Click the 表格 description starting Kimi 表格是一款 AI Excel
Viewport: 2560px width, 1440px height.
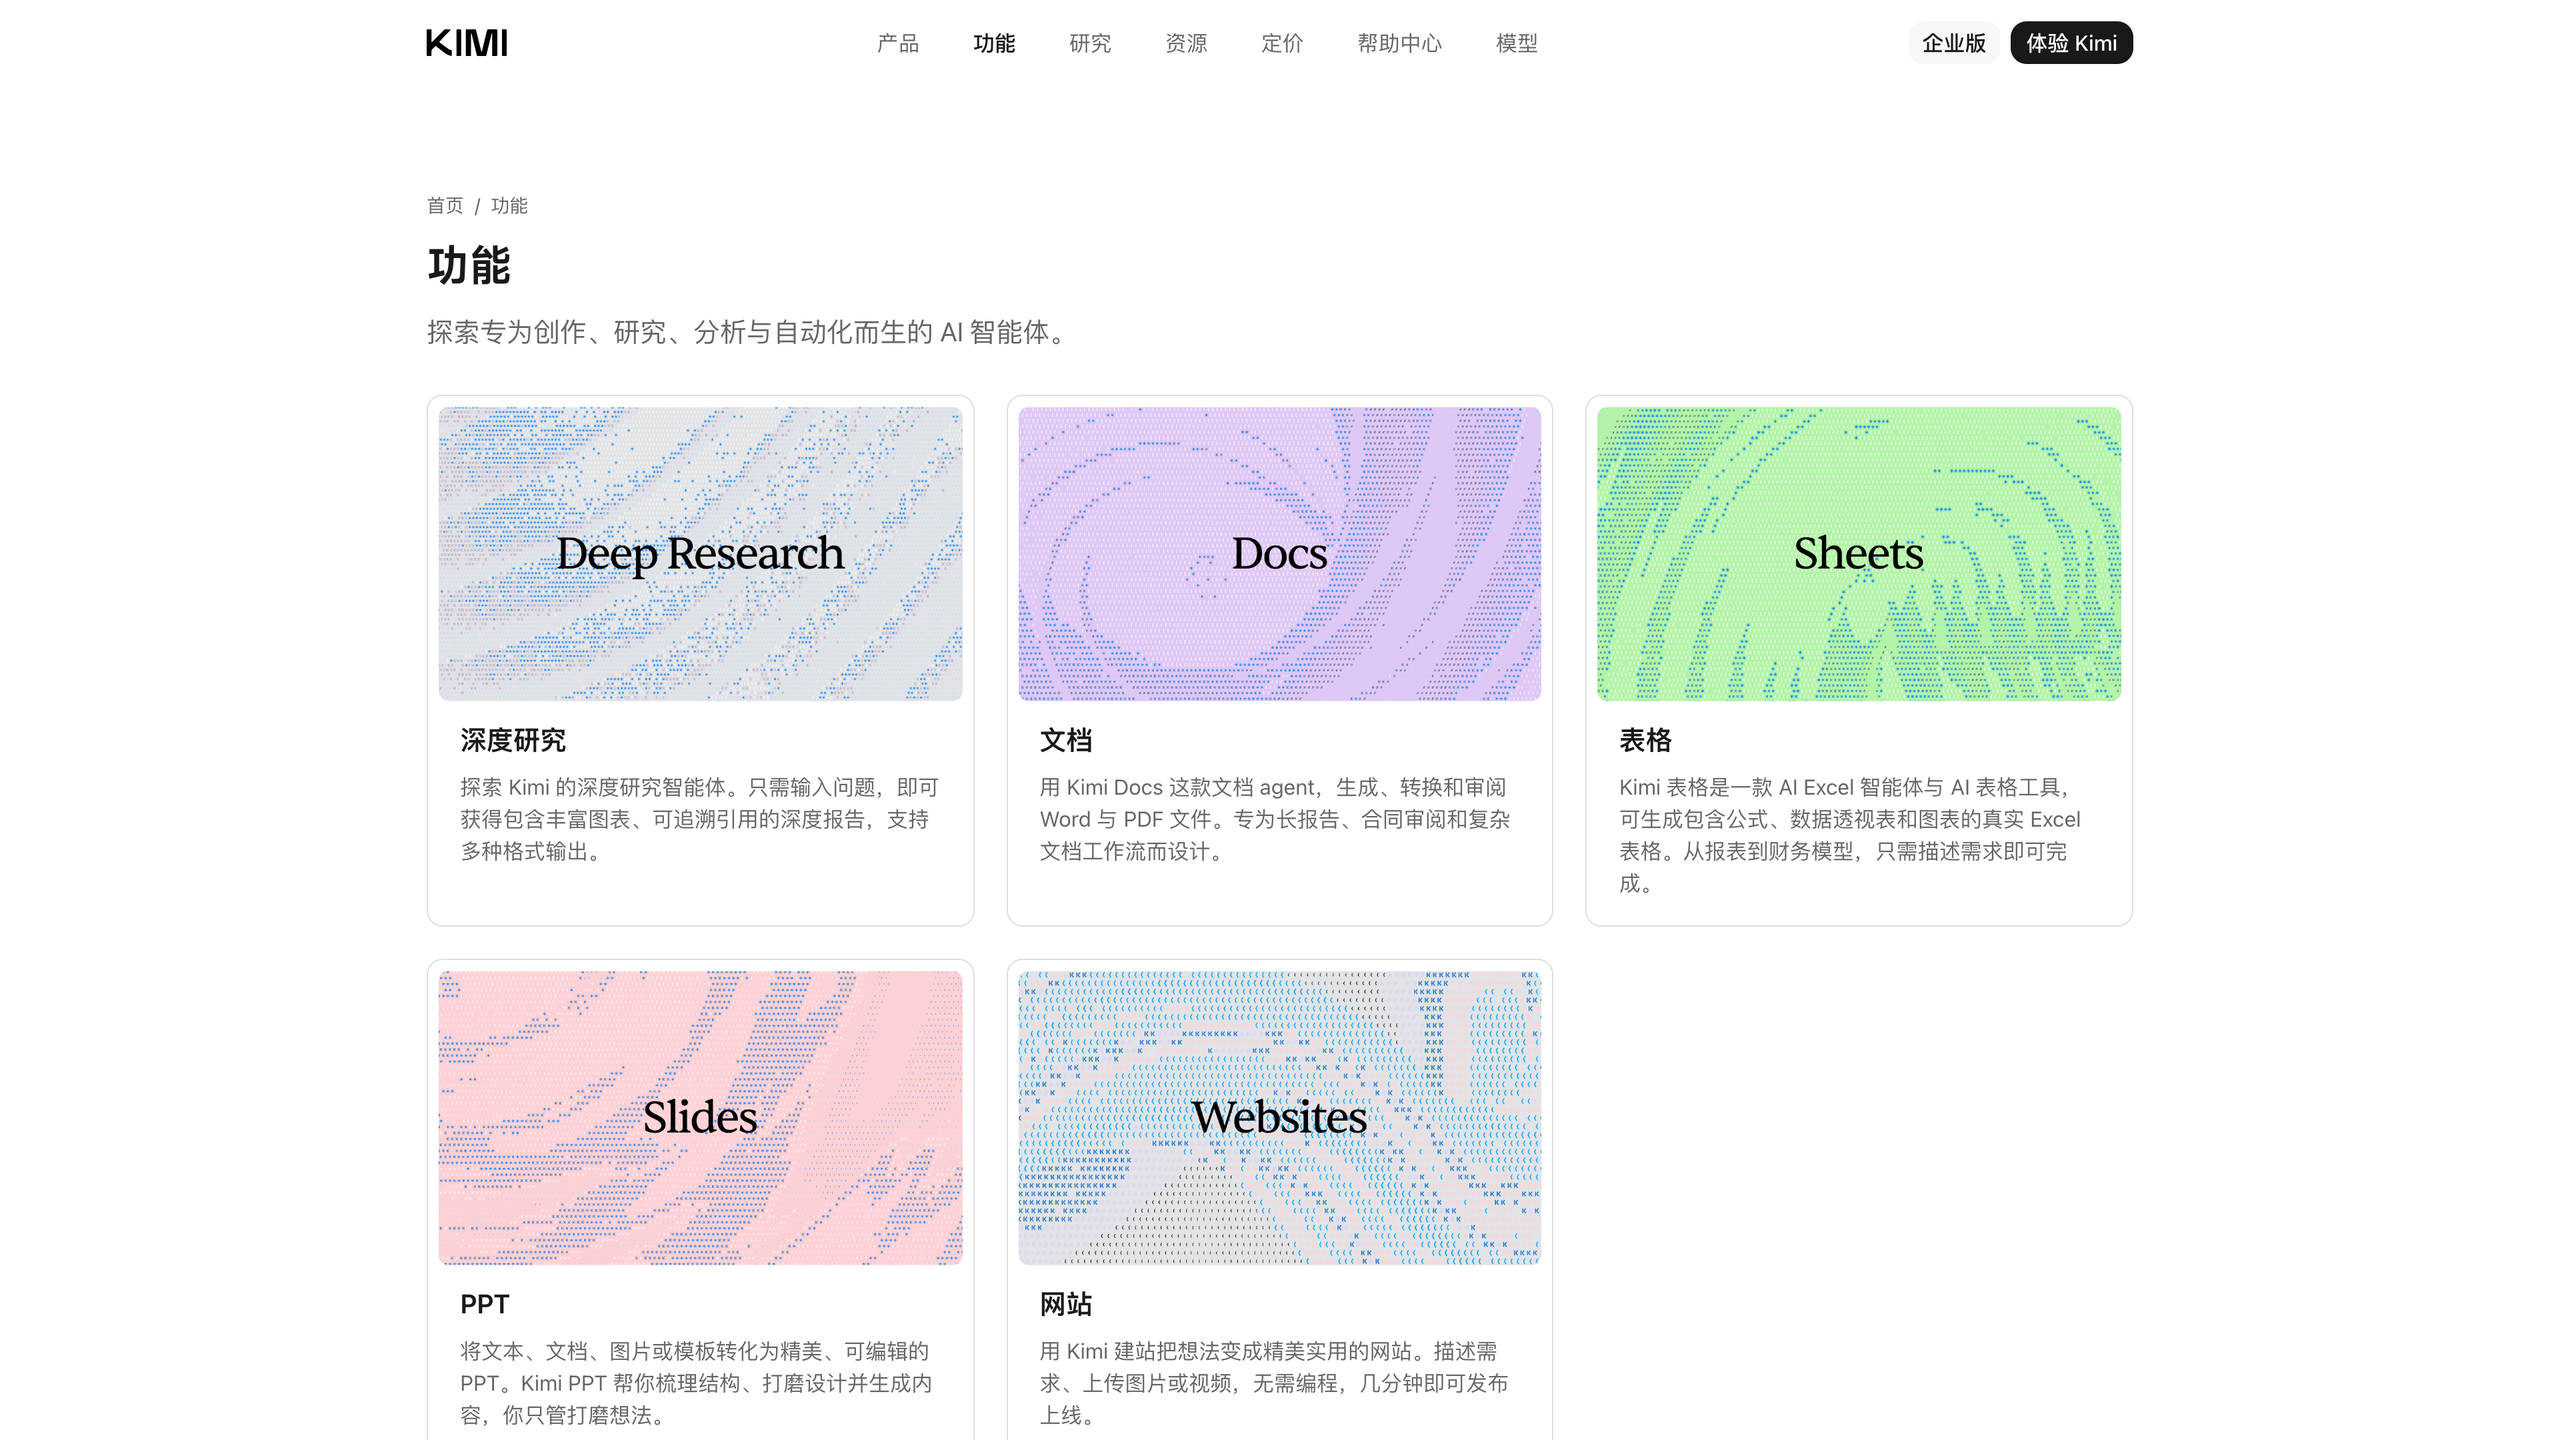click(x=1850, y=835)
